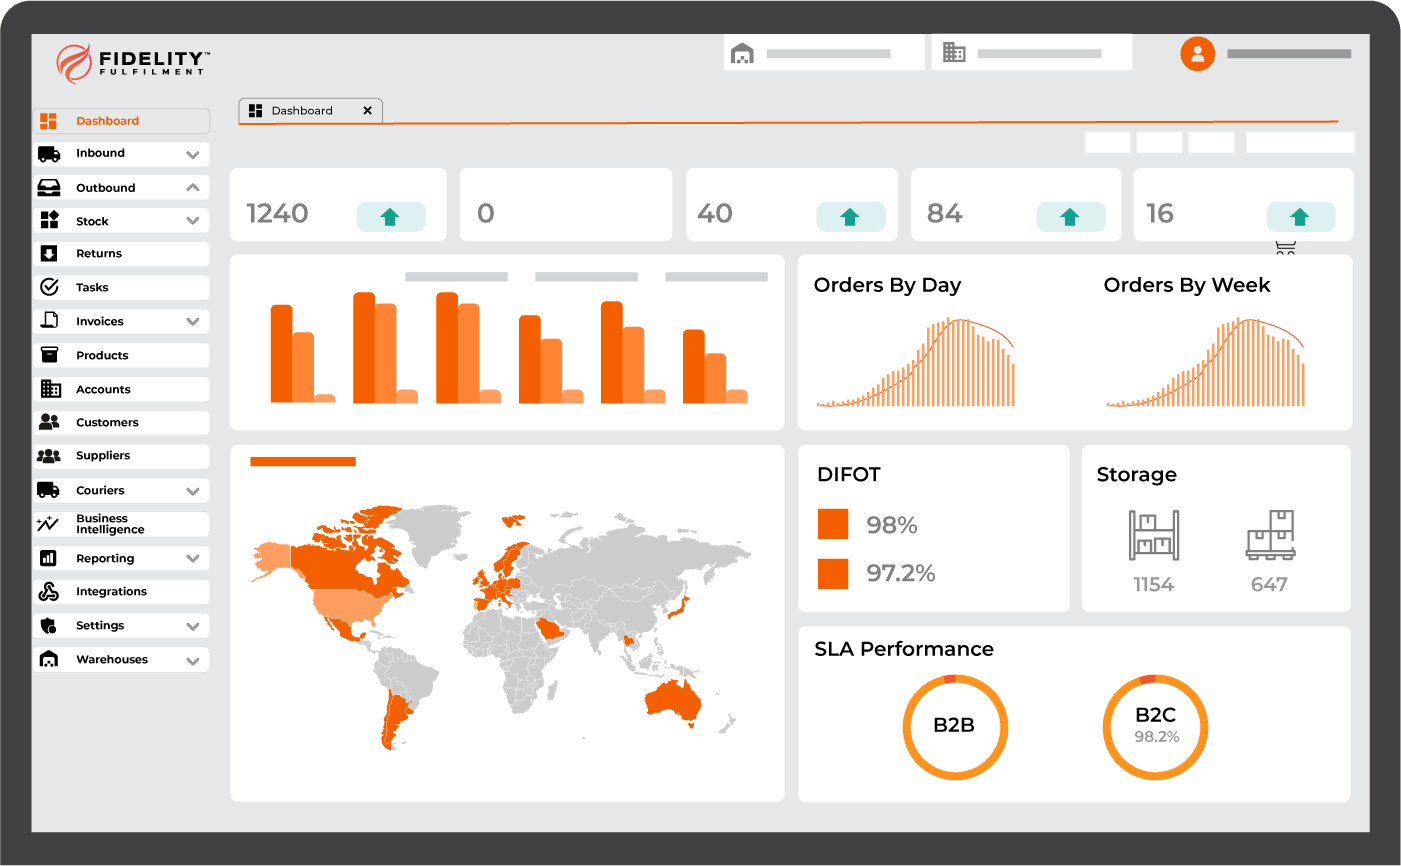
Task: Click the 1154 storage count
Action: click(x=1154, y=585)
